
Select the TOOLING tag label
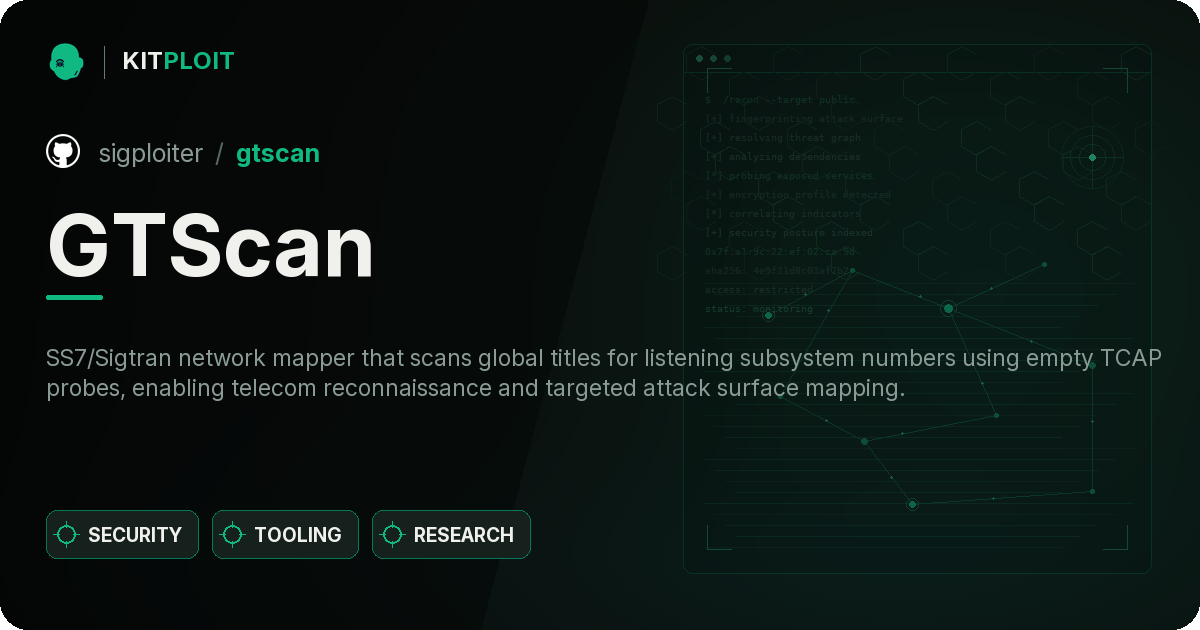[298, 535]
